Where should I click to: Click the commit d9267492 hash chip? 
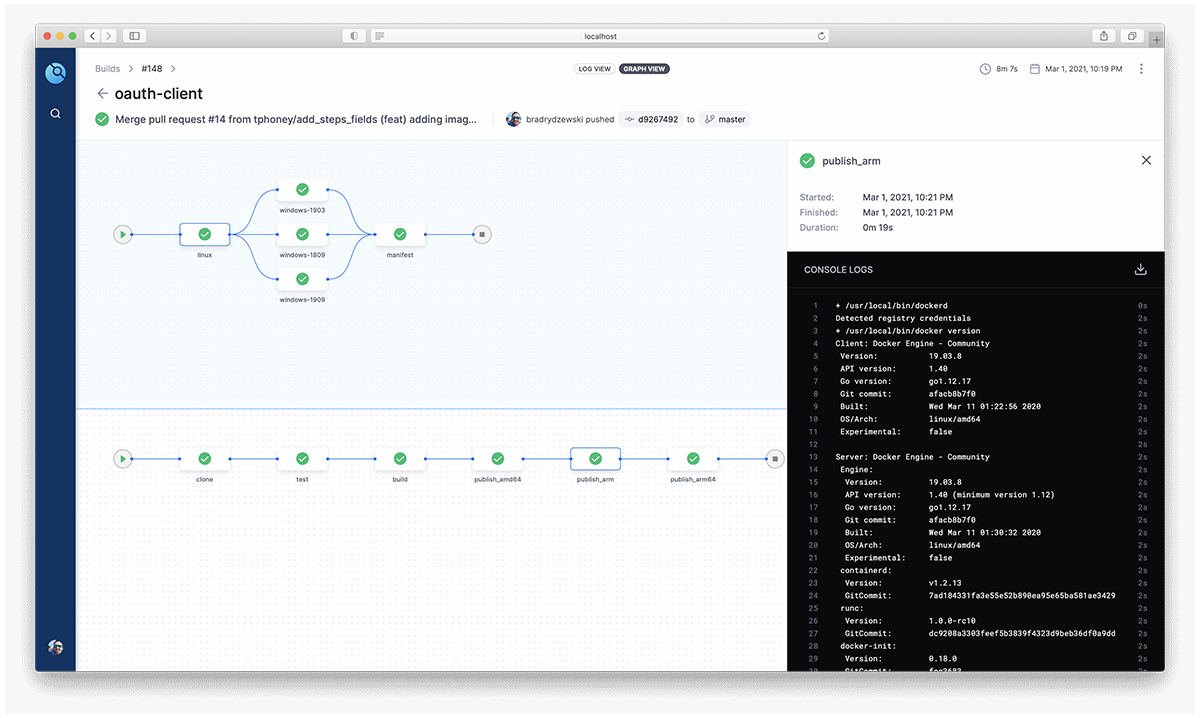651,119
